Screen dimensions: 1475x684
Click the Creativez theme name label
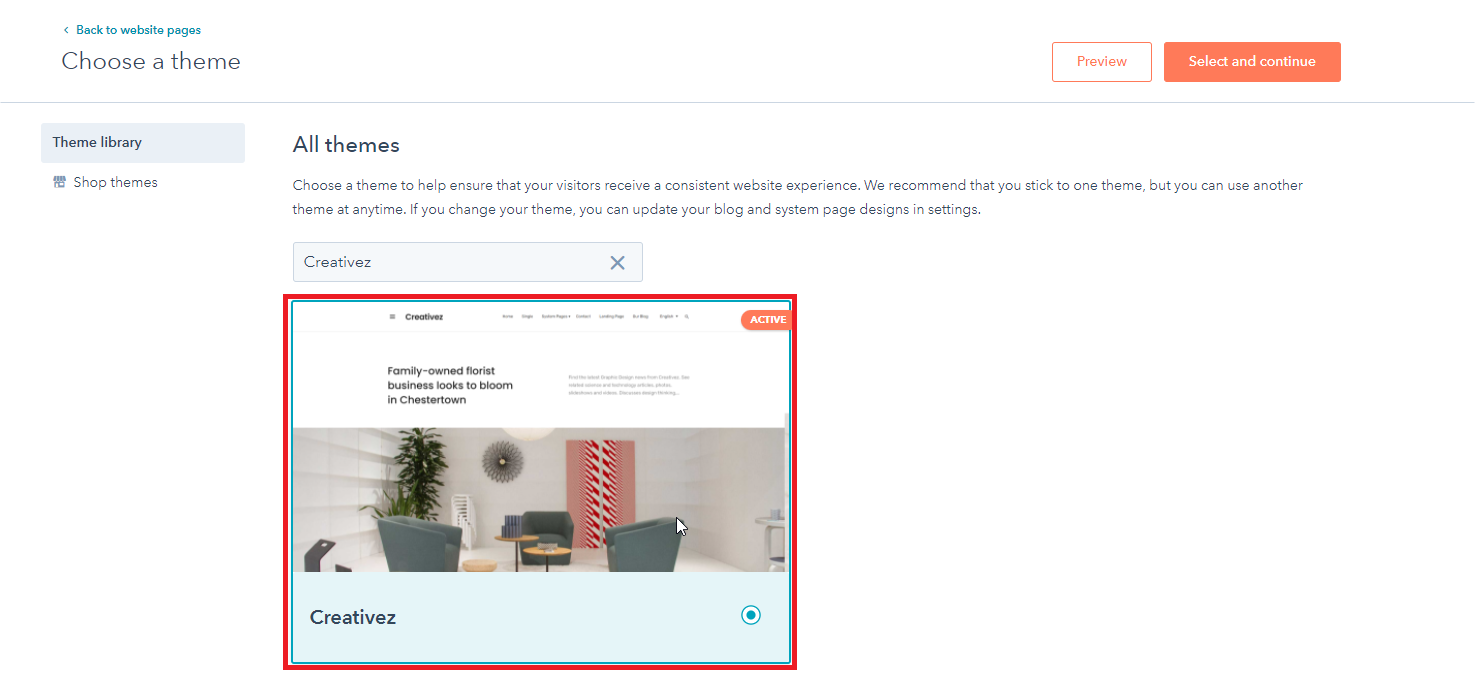point(353,617)
